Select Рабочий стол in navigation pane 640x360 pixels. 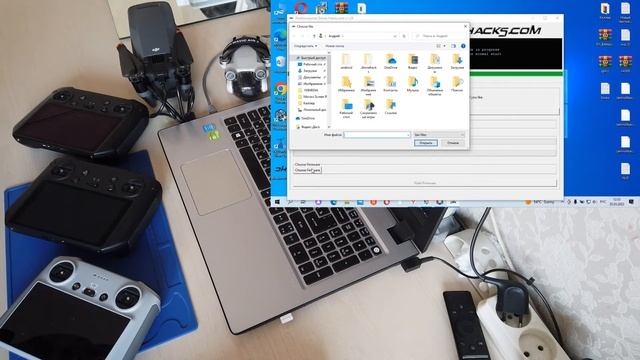(x=311, y=64)
